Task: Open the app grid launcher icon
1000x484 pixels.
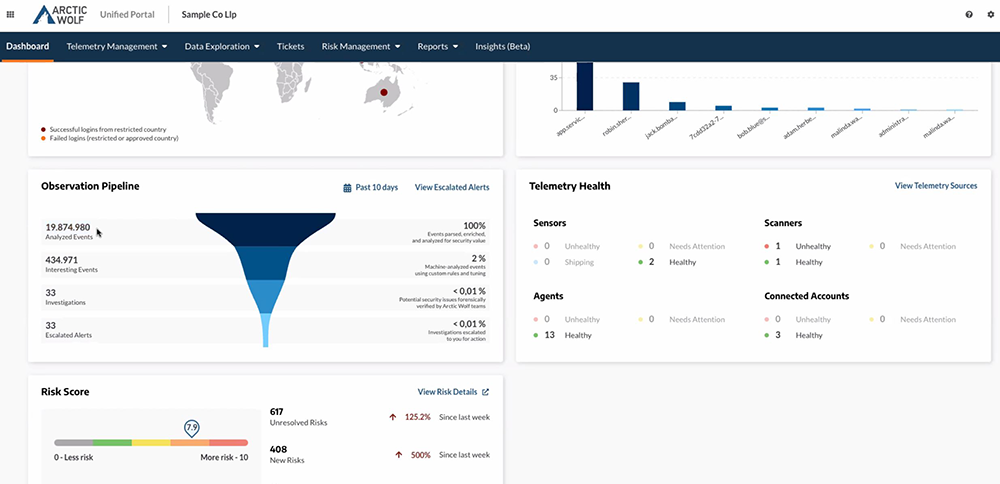Action: (x=11, y=15)
